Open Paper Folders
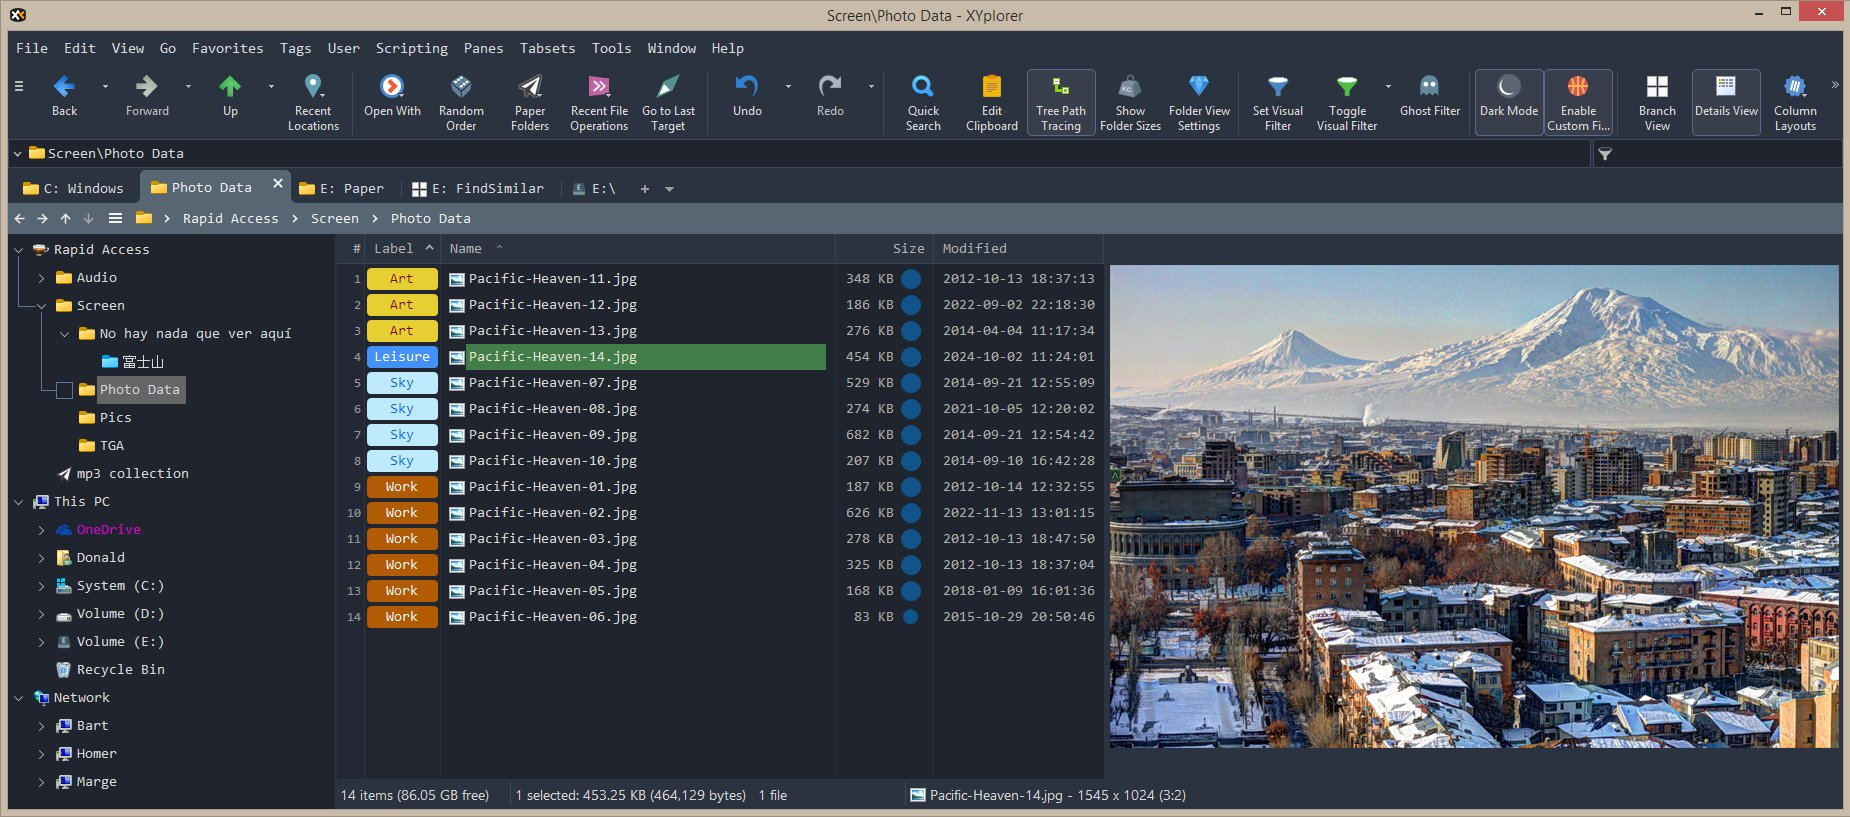This screenshot has height=817, width=1850. pos(530,102)
